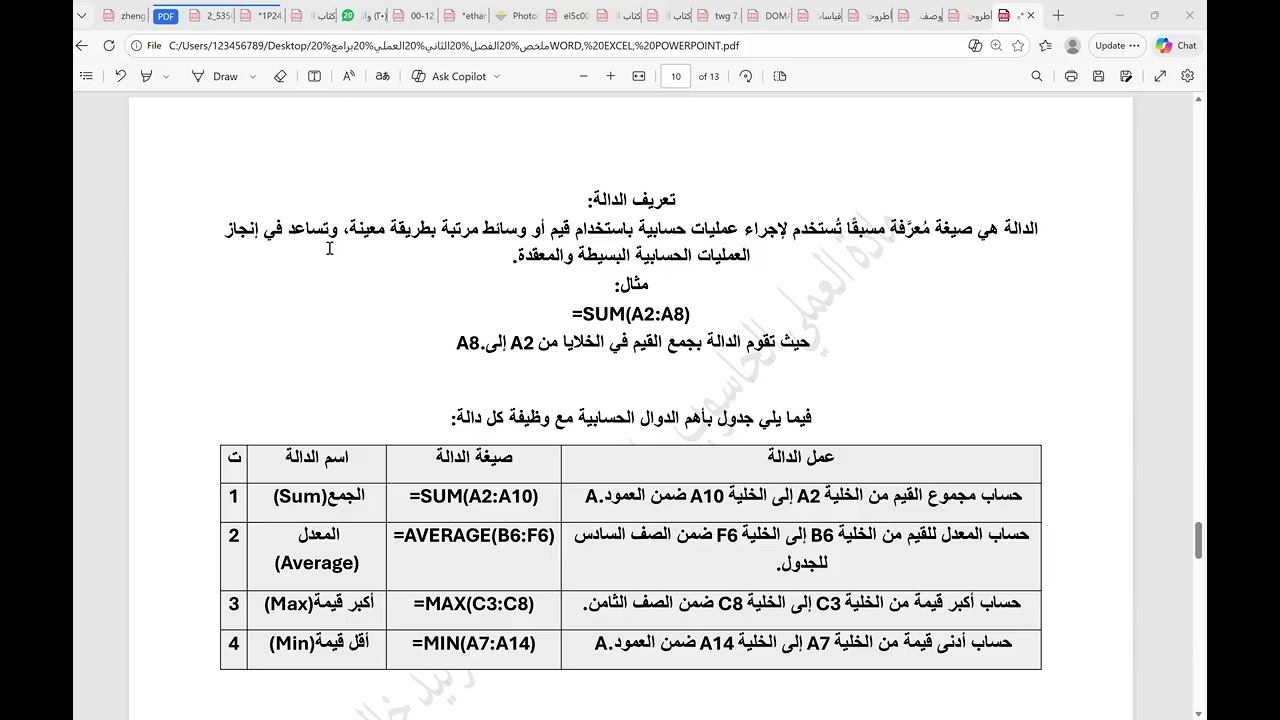Open the PDF table of contents panel
Image resolution: width=1280 pixels, height=720 pixels.
coord(86,76)
